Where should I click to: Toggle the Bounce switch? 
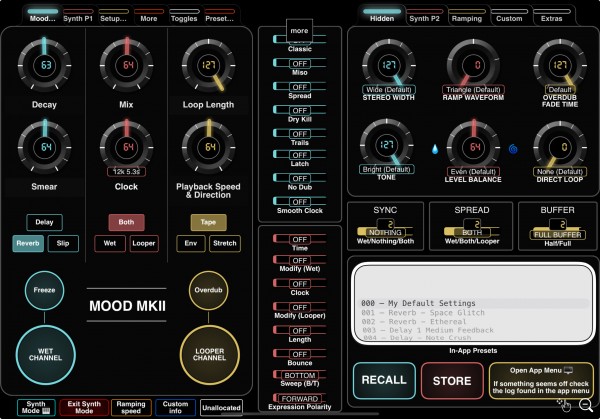coord(300,354)
